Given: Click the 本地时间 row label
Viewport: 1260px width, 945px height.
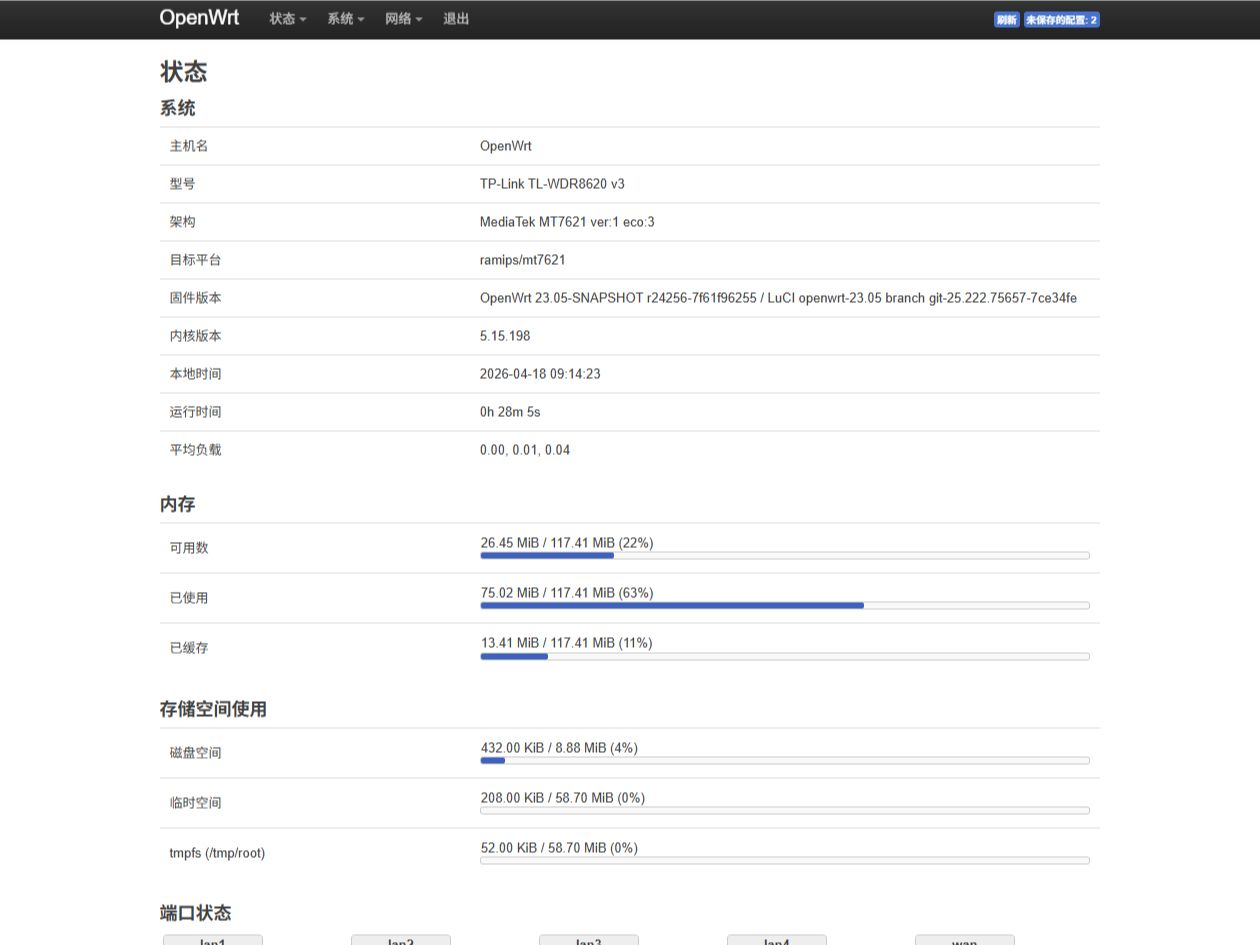Looking at the screenshot, I should pos(196,374).
